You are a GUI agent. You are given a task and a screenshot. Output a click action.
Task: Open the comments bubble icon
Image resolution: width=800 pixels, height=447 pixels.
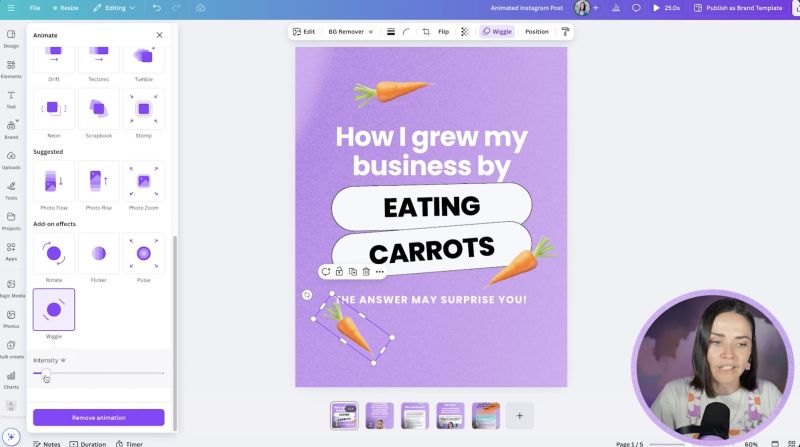click(x=636, y=8)
